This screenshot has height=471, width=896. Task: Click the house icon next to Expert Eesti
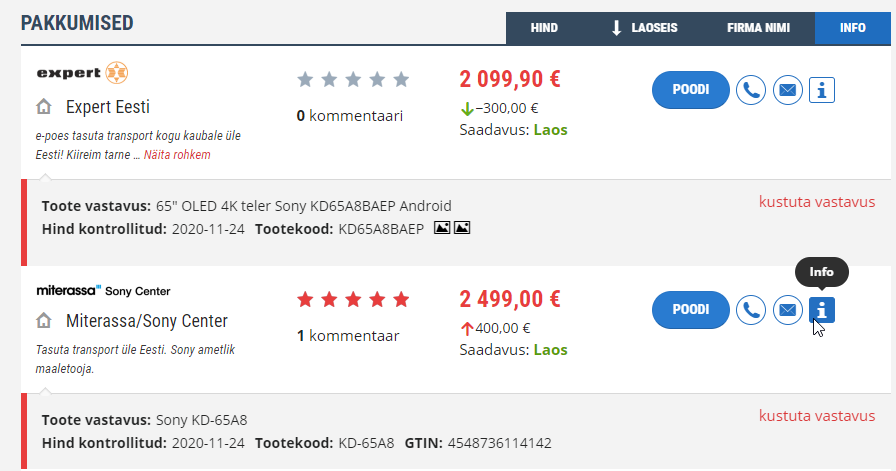tap(44, 106)
